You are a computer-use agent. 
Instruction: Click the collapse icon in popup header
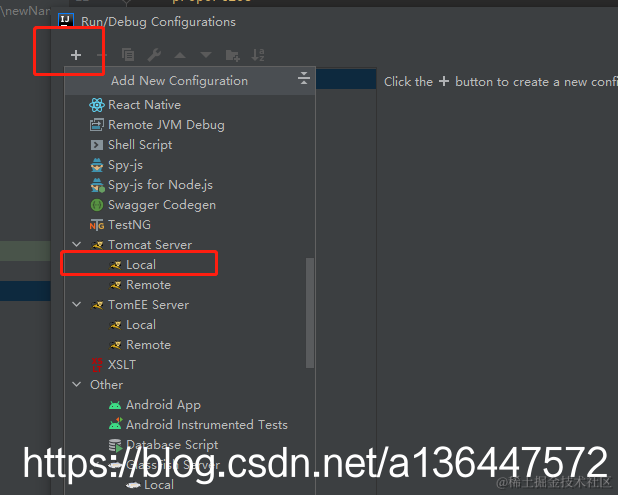pos(303,78)
